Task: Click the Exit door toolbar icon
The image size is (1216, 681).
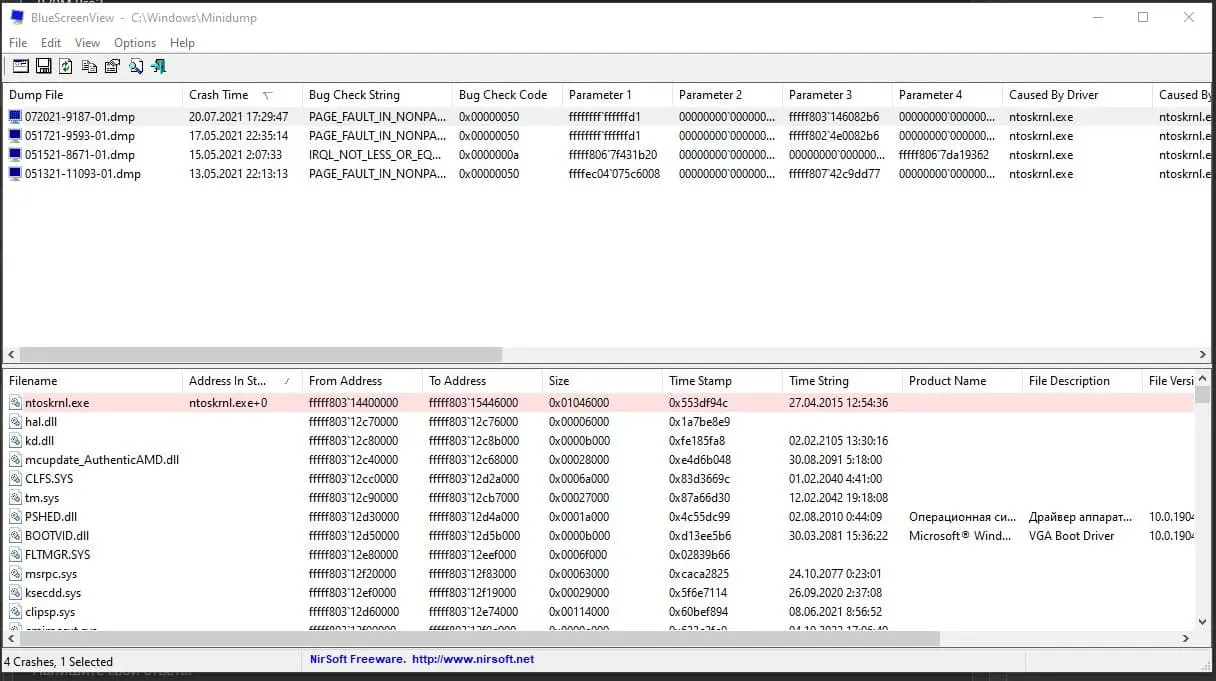Action: tap(159, 66)
